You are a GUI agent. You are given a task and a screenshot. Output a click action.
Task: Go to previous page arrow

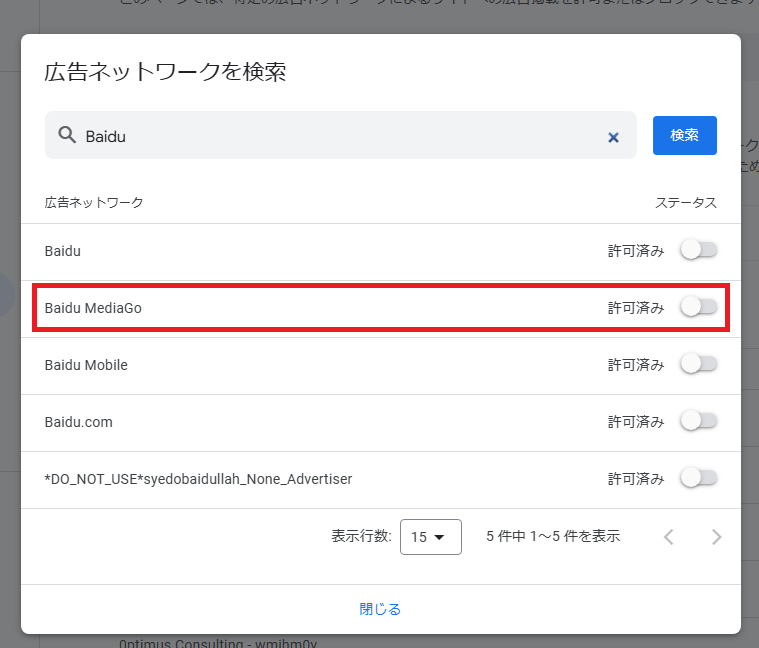pos(669,537)
